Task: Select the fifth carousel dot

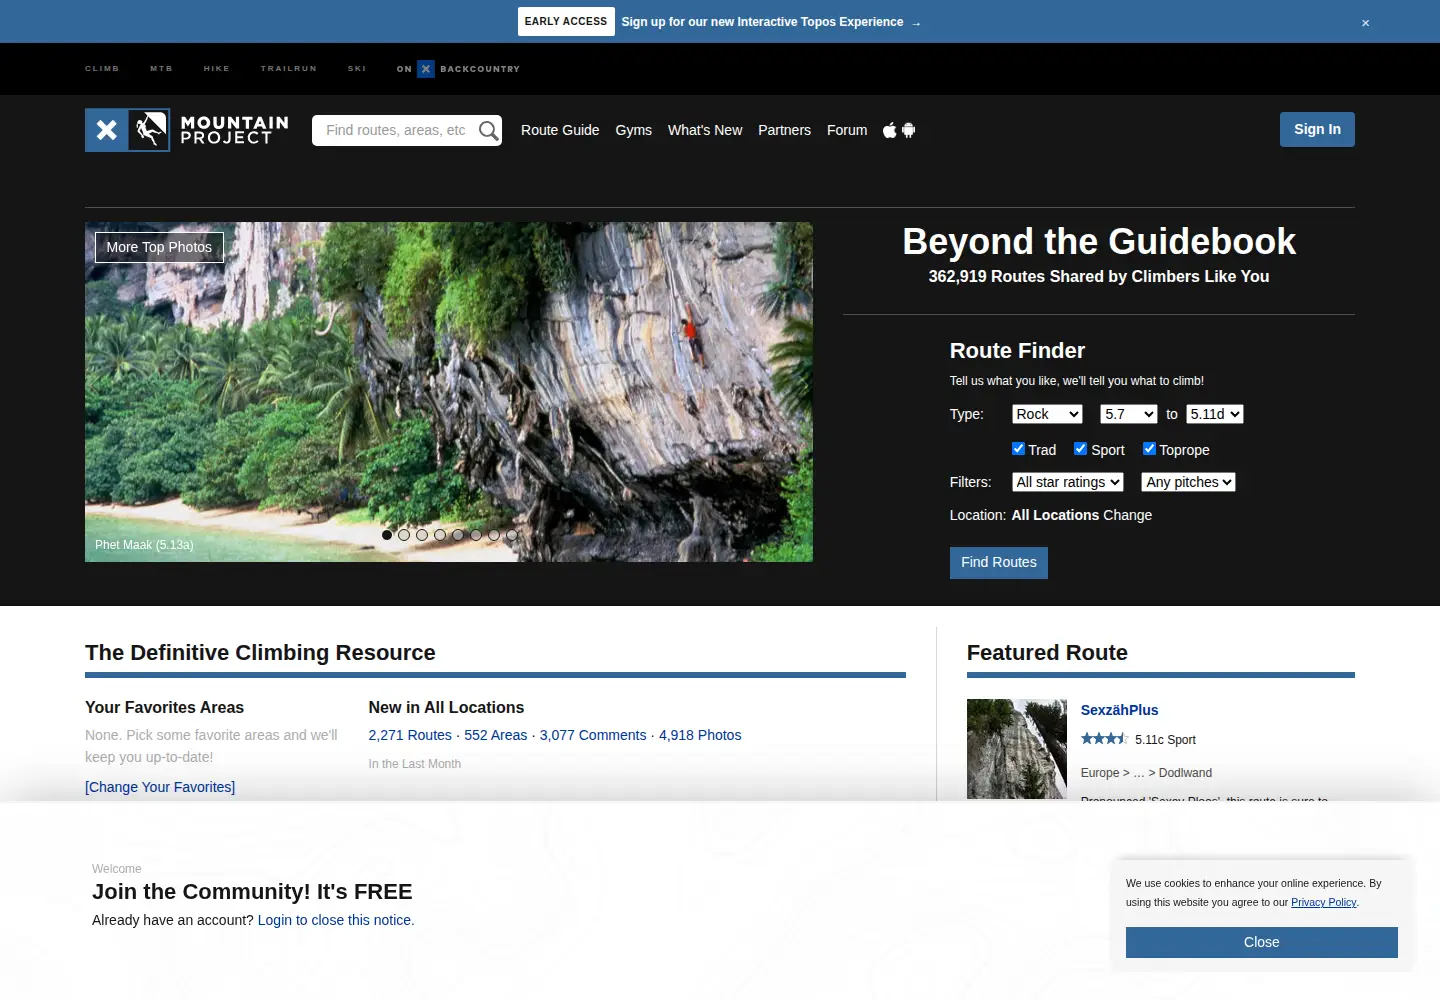Action: click(x=458, y=535)
